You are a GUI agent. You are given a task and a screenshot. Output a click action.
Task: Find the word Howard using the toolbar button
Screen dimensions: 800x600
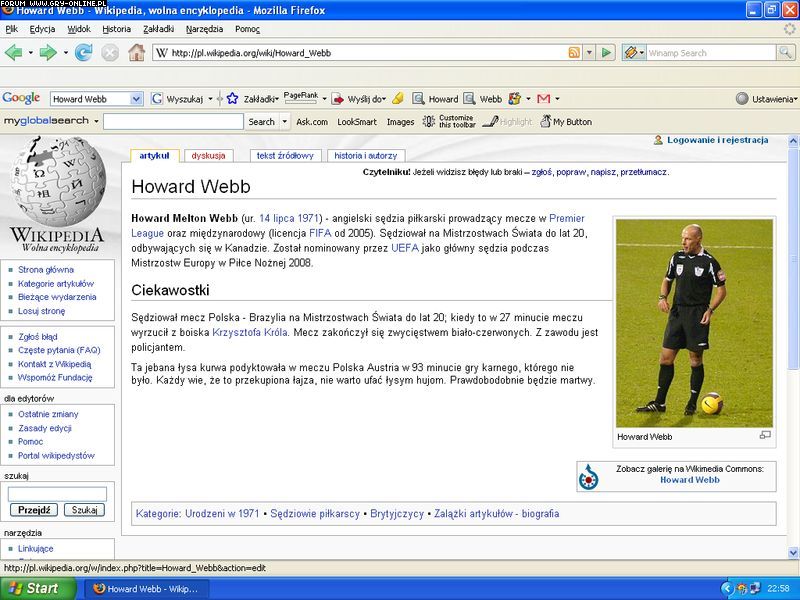[x=435, y=99]
